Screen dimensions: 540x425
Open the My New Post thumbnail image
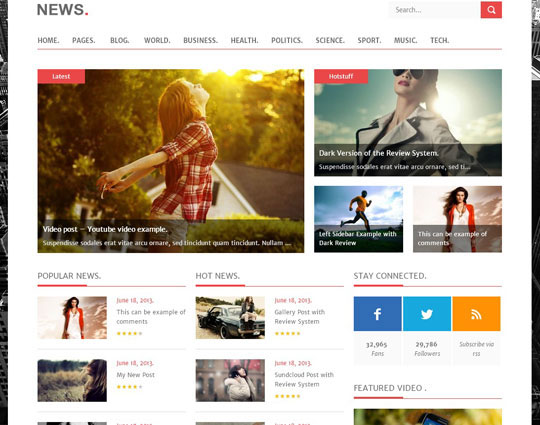[x=72, y=380]
